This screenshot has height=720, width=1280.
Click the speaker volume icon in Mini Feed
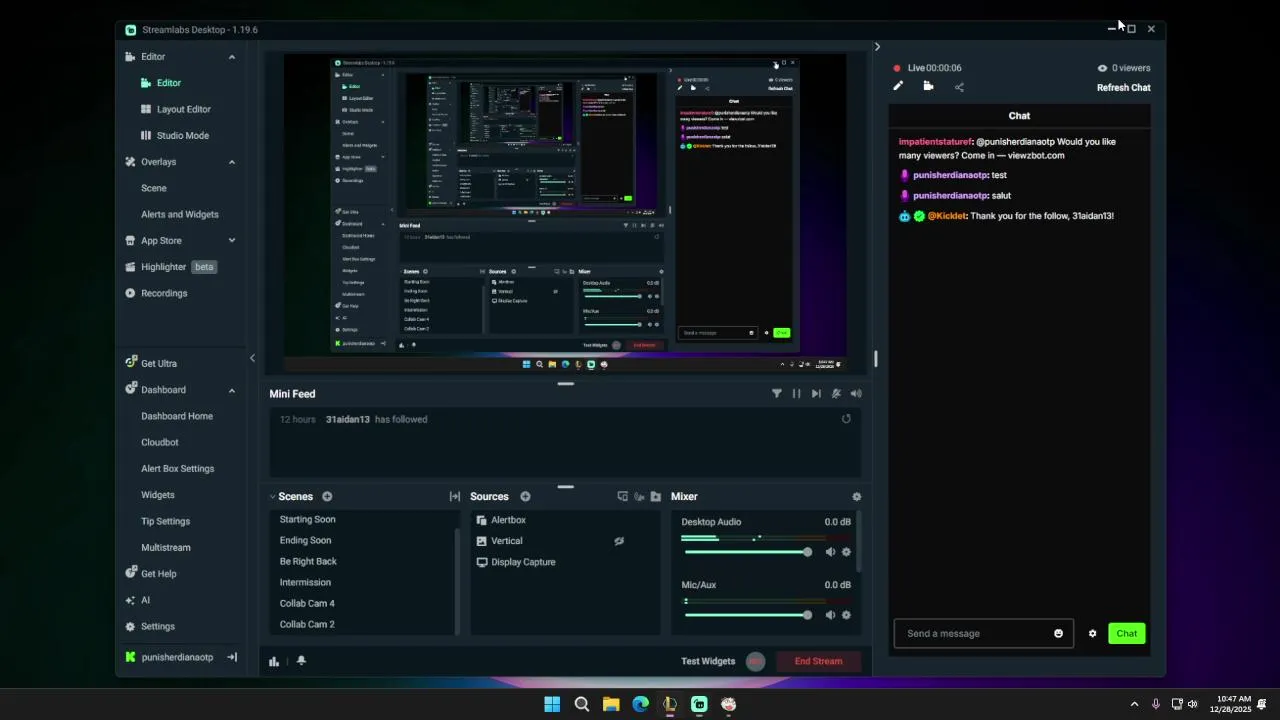856,394
